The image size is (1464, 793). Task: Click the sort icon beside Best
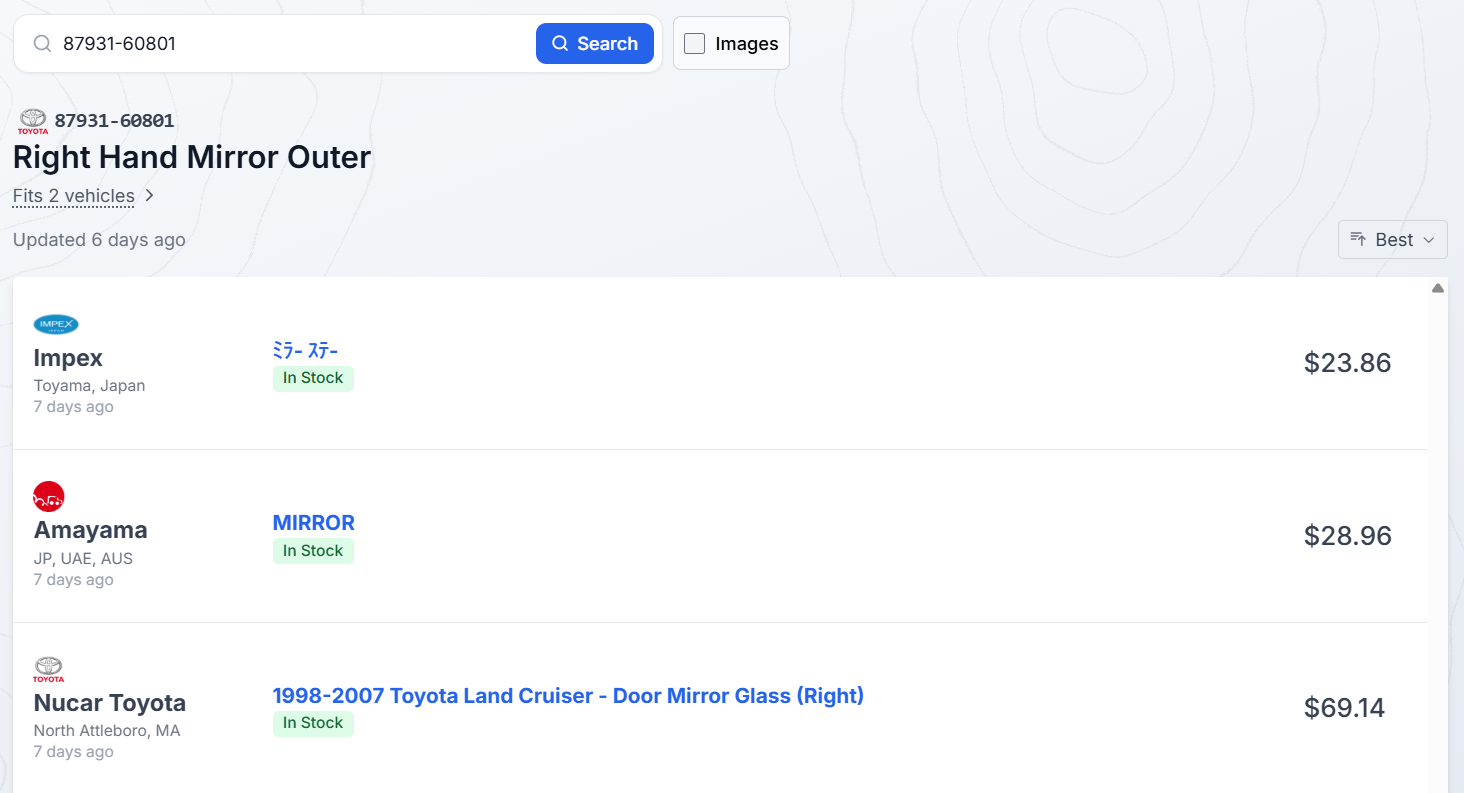(x=1358, y=239)
